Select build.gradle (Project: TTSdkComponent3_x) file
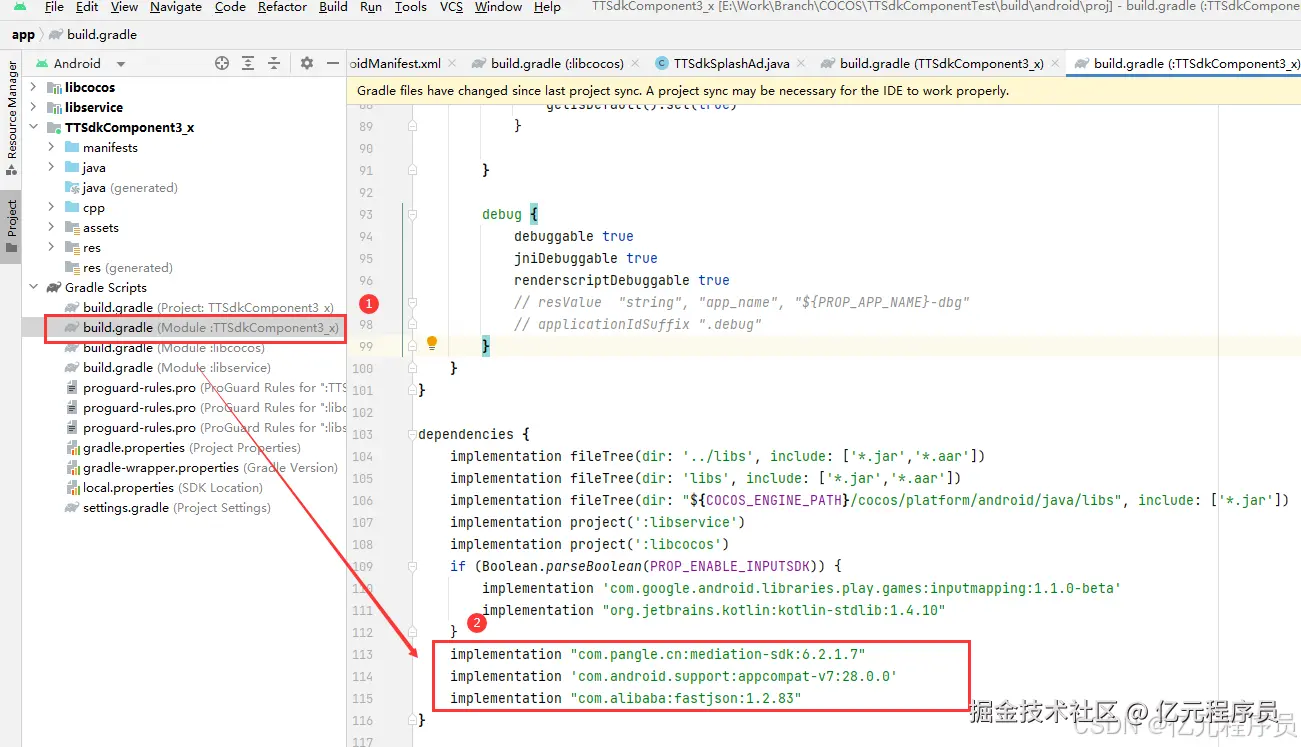 (208, 308)
